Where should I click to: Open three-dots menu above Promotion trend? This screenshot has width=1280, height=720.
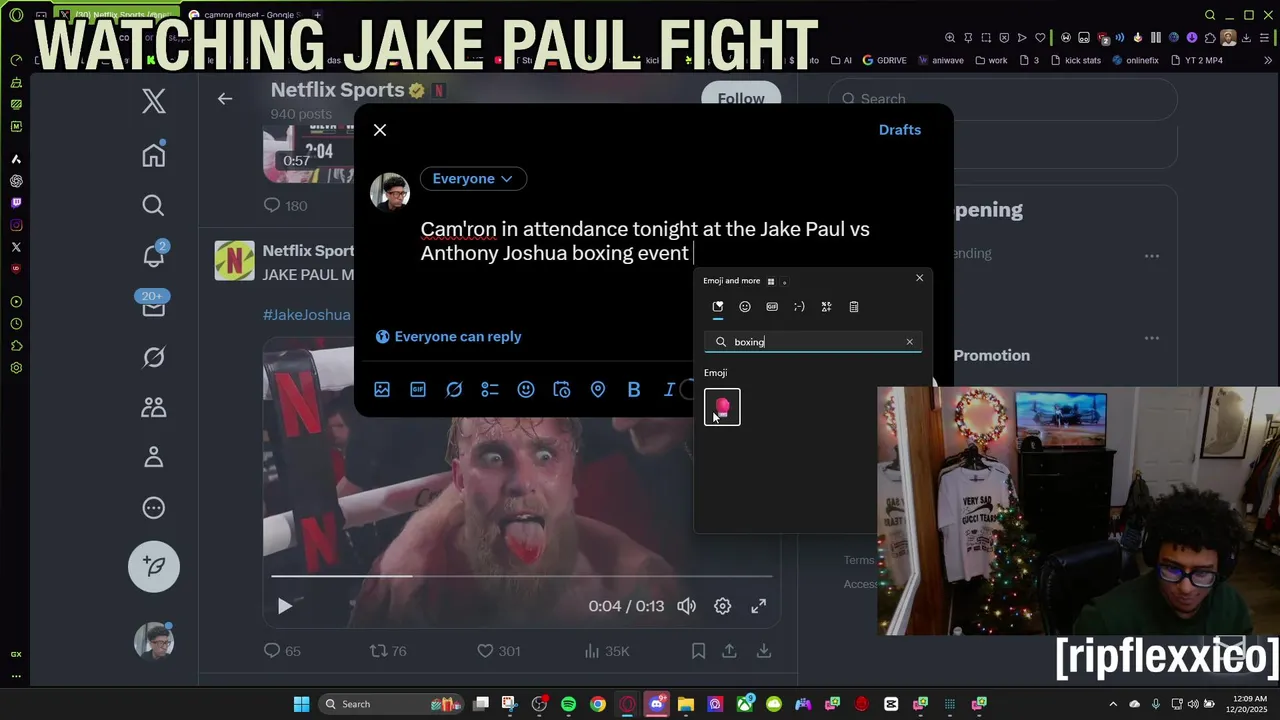(x=1151, y=338)
